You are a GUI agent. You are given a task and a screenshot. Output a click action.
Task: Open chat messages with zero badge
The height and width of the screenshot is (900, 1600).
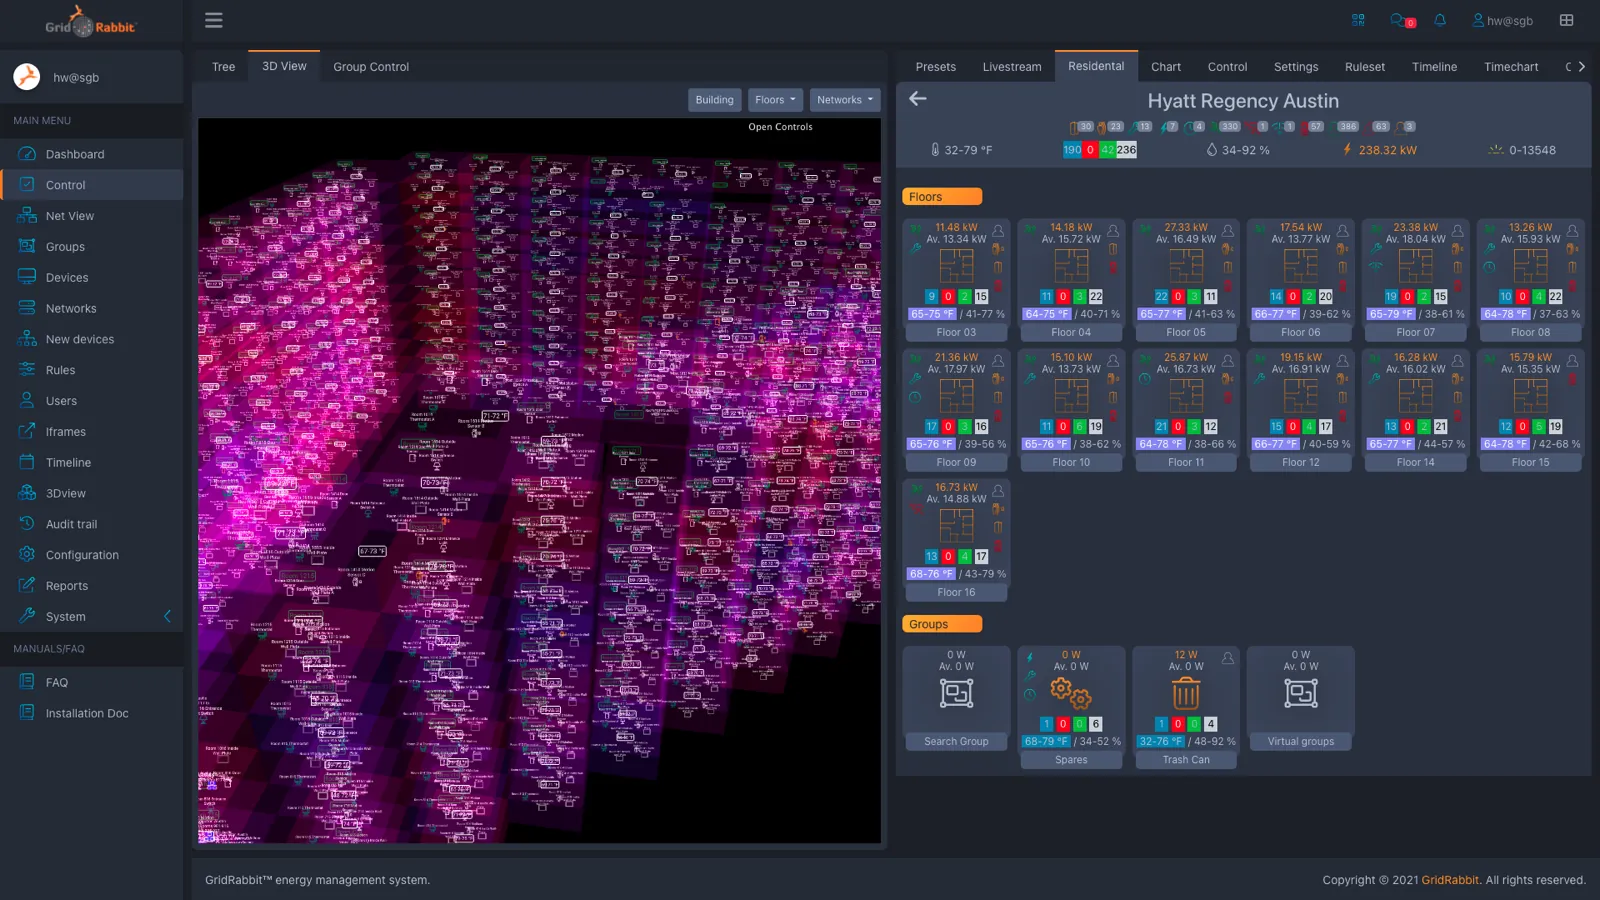[1402, 20]
